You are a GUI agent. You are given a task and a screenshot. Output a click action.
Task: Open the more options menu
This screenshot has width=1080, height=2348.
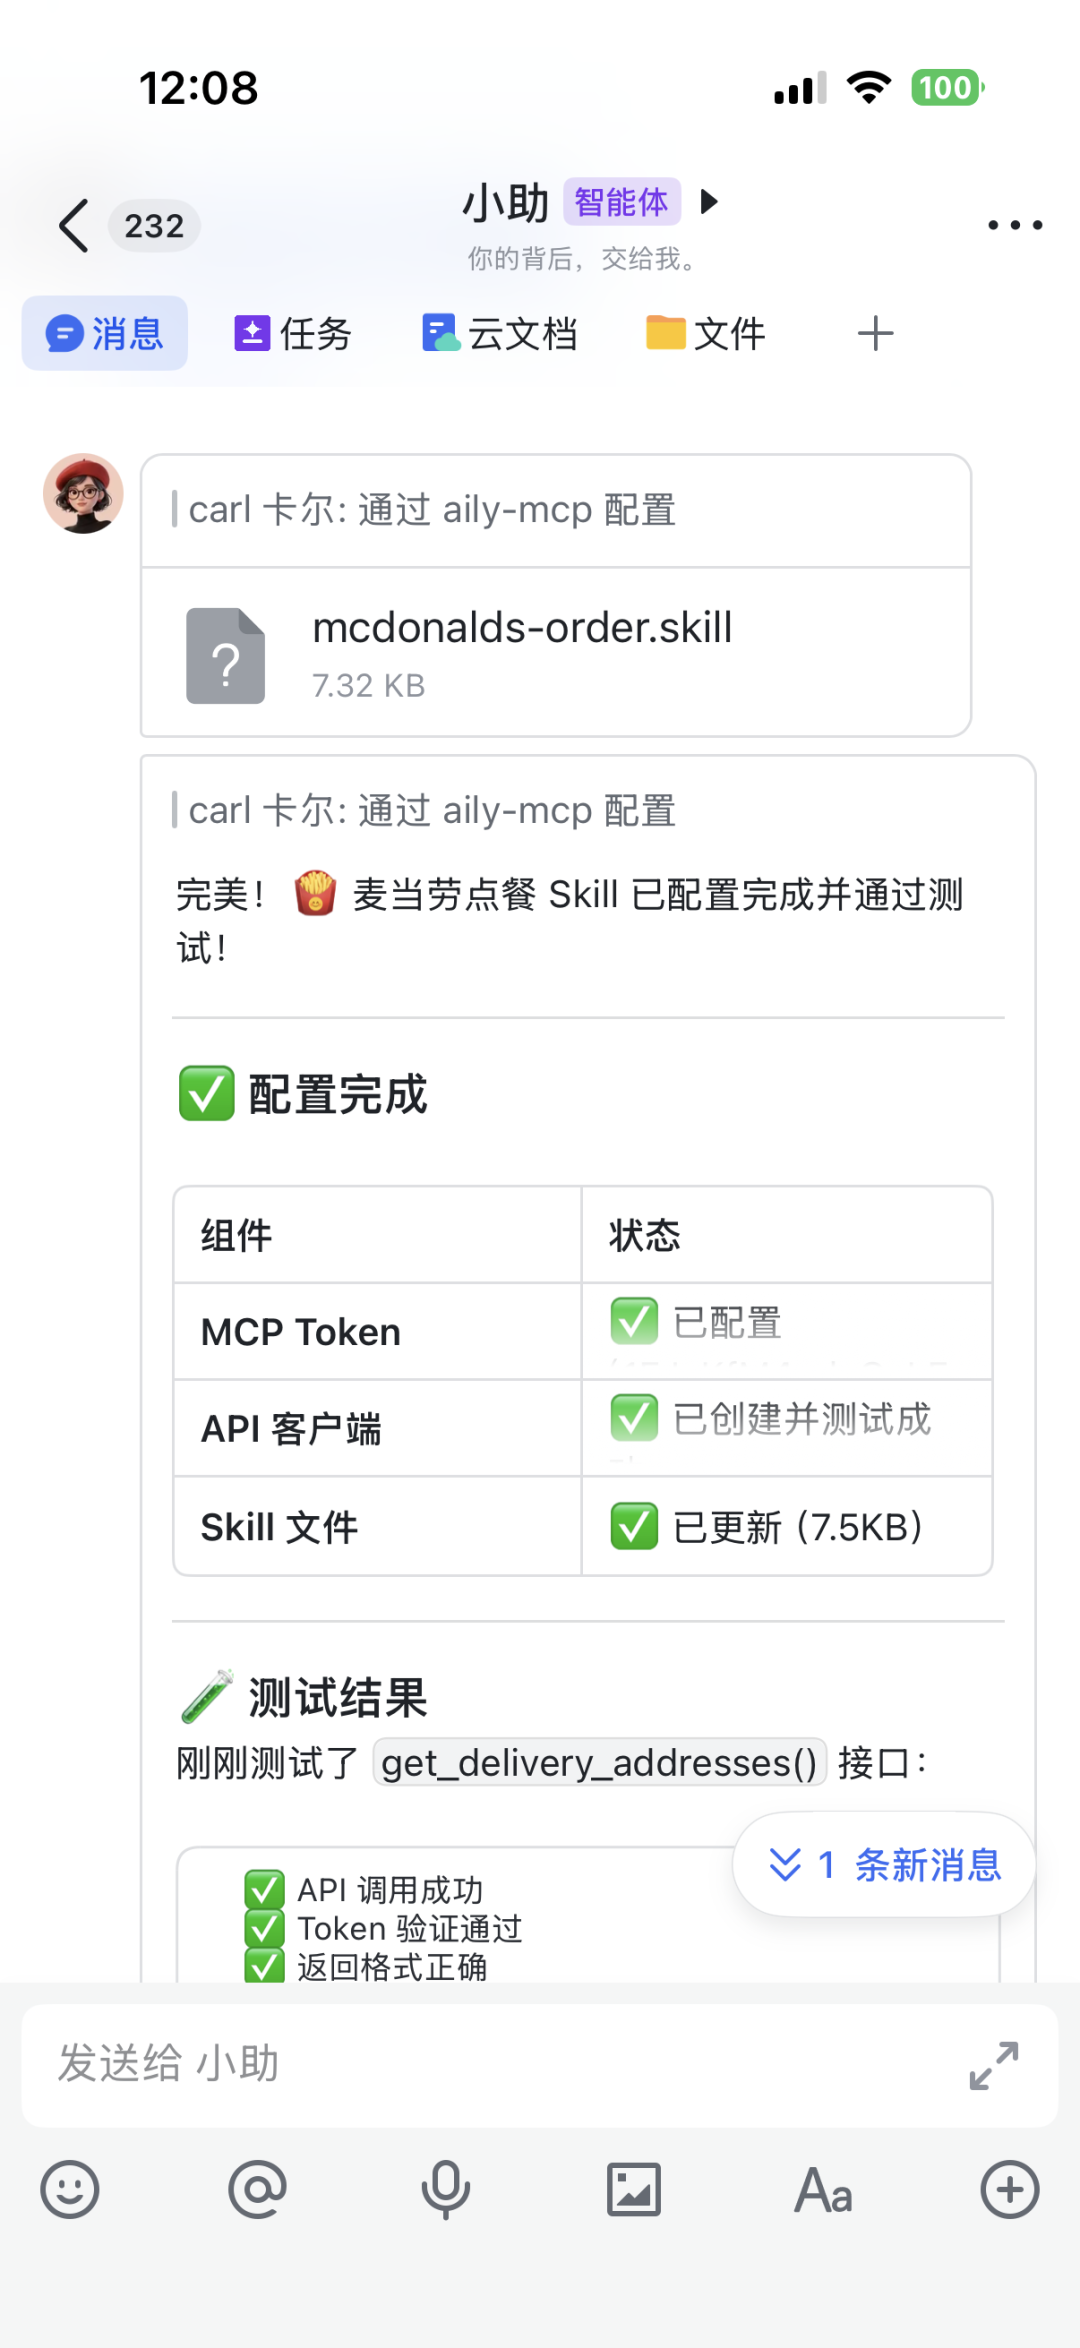click(x=1014, y=225)
